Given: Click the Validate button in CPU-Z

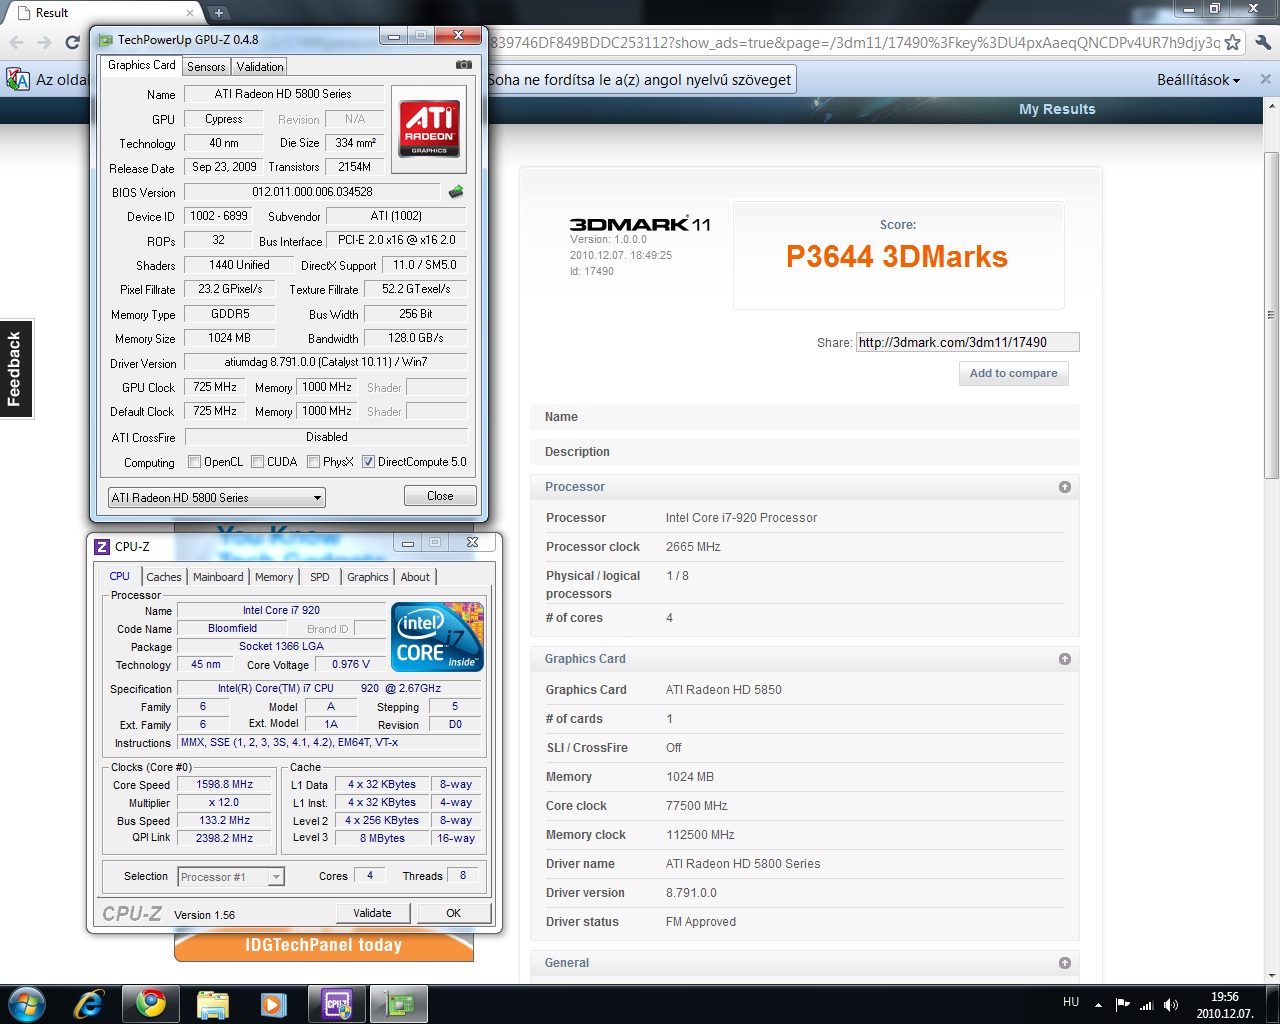Looking at the screenshot, I should coord(372,913).
